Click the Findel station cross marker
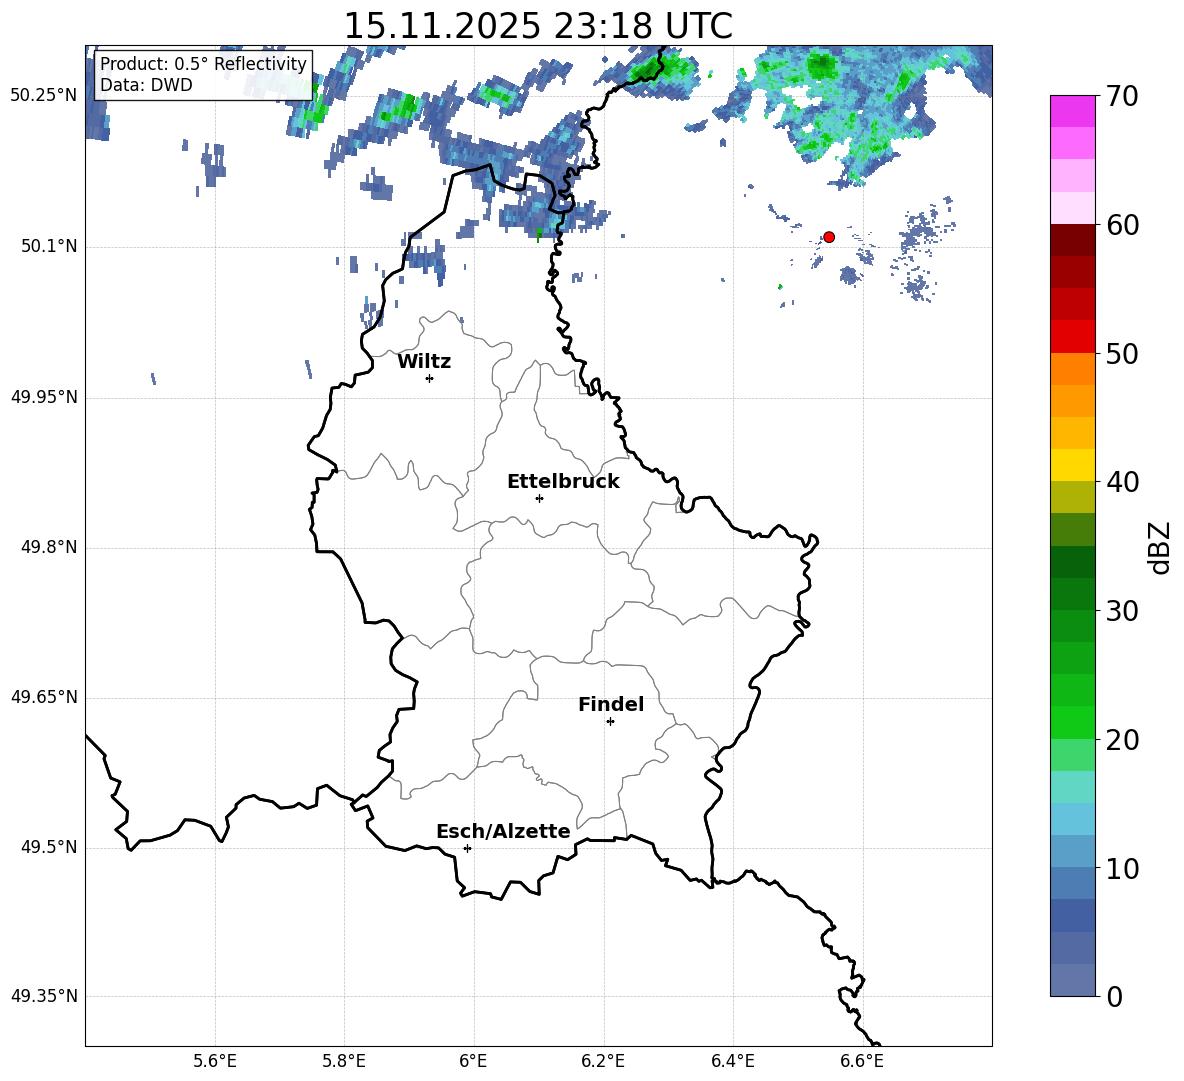1184x1081 pixels. tap(610, 722)
